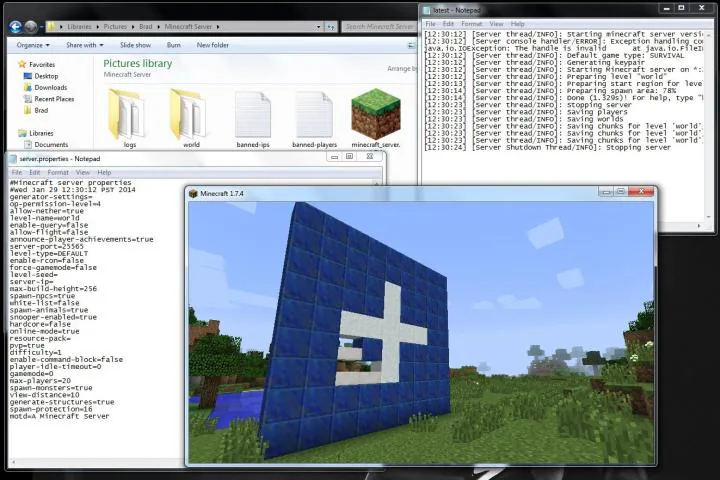Open Edit menu in server.properties Notepad

coord(35,172)
